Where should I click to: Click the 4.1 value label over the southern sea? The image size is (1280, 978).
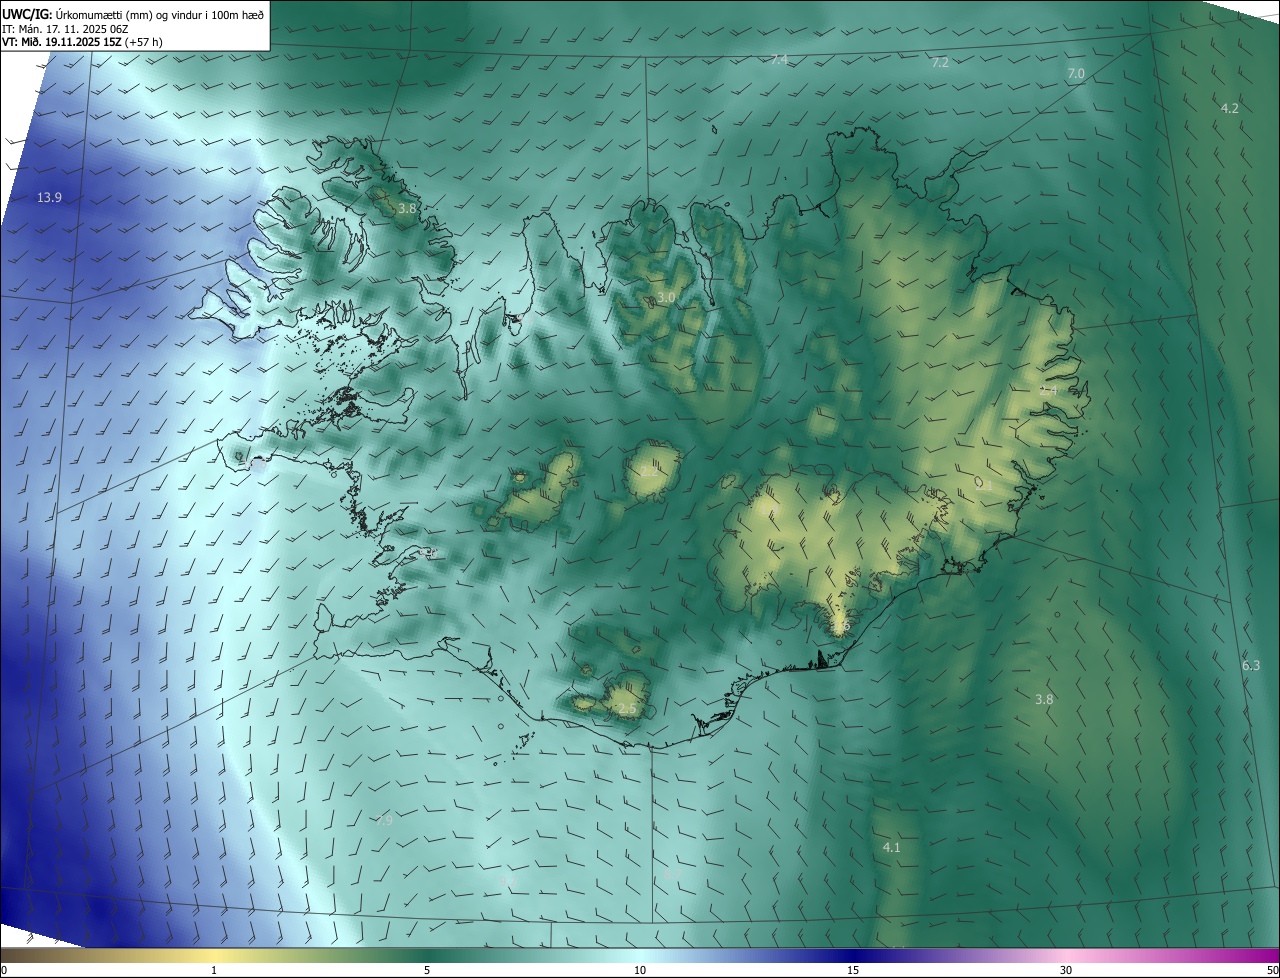click(x=892, y=848)
